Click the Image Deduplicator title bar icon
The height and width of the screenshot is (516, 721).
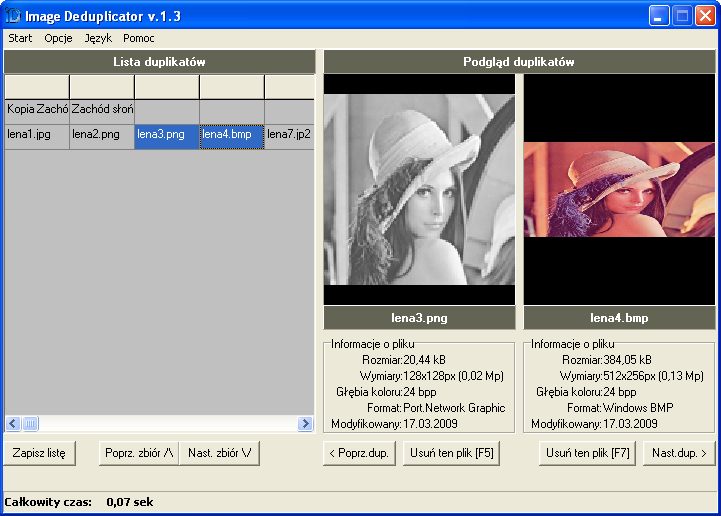click(13, 16)
